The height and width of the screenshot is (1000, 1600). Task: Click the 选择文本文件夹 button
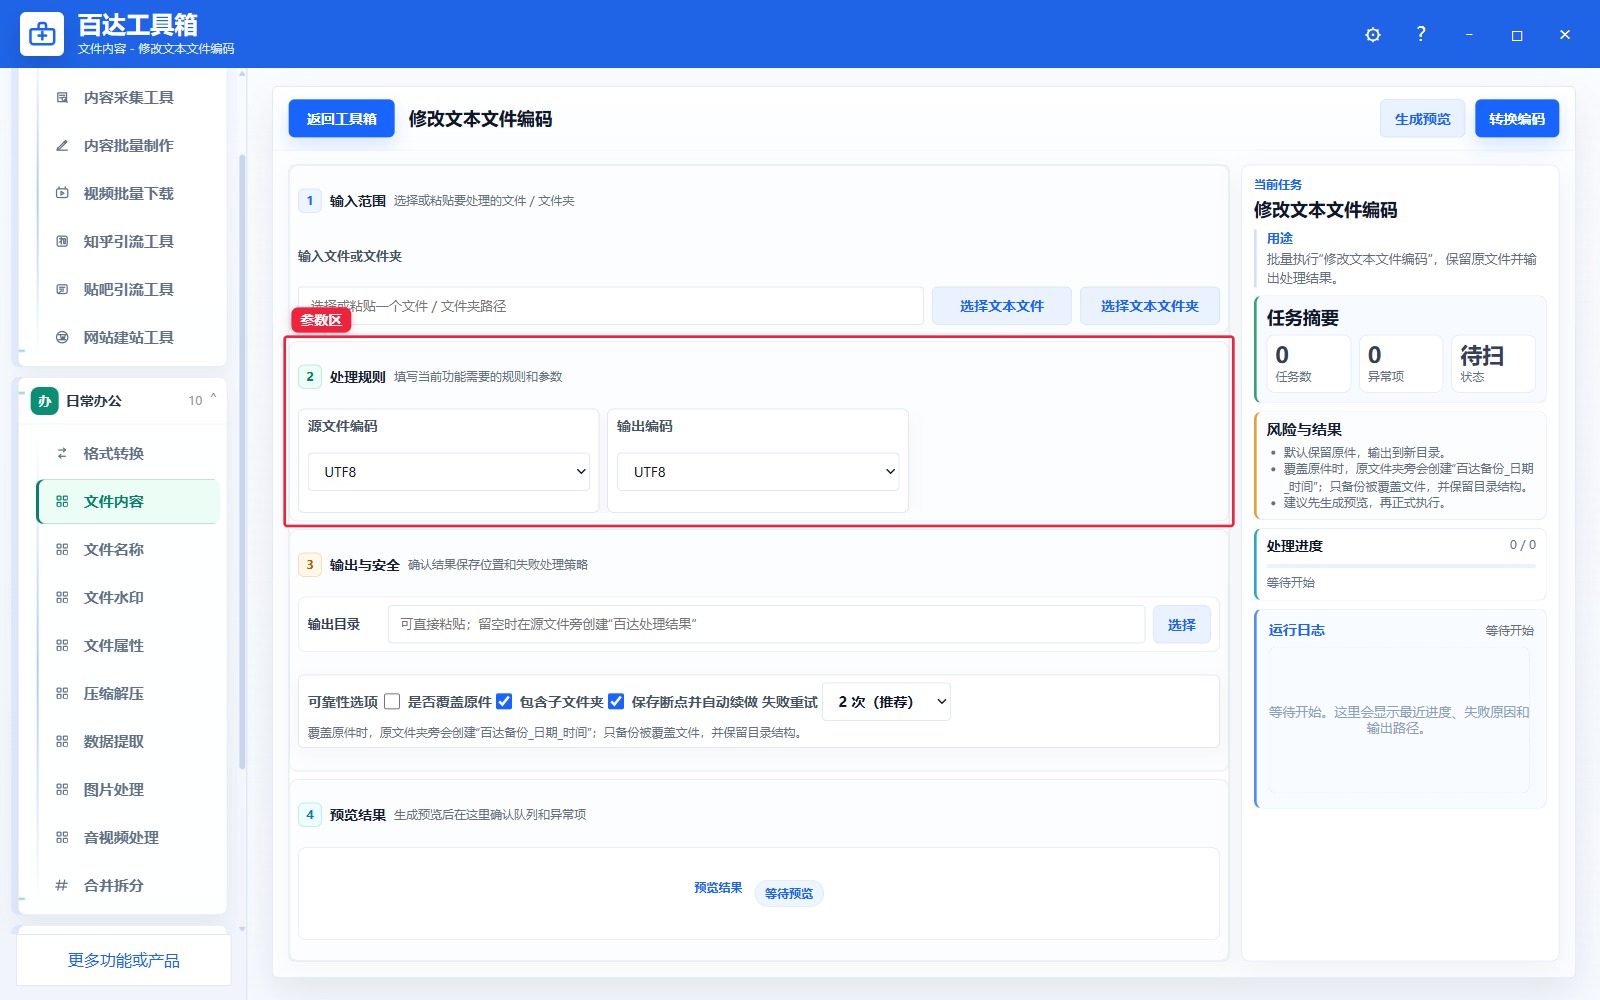point(1150,306)
